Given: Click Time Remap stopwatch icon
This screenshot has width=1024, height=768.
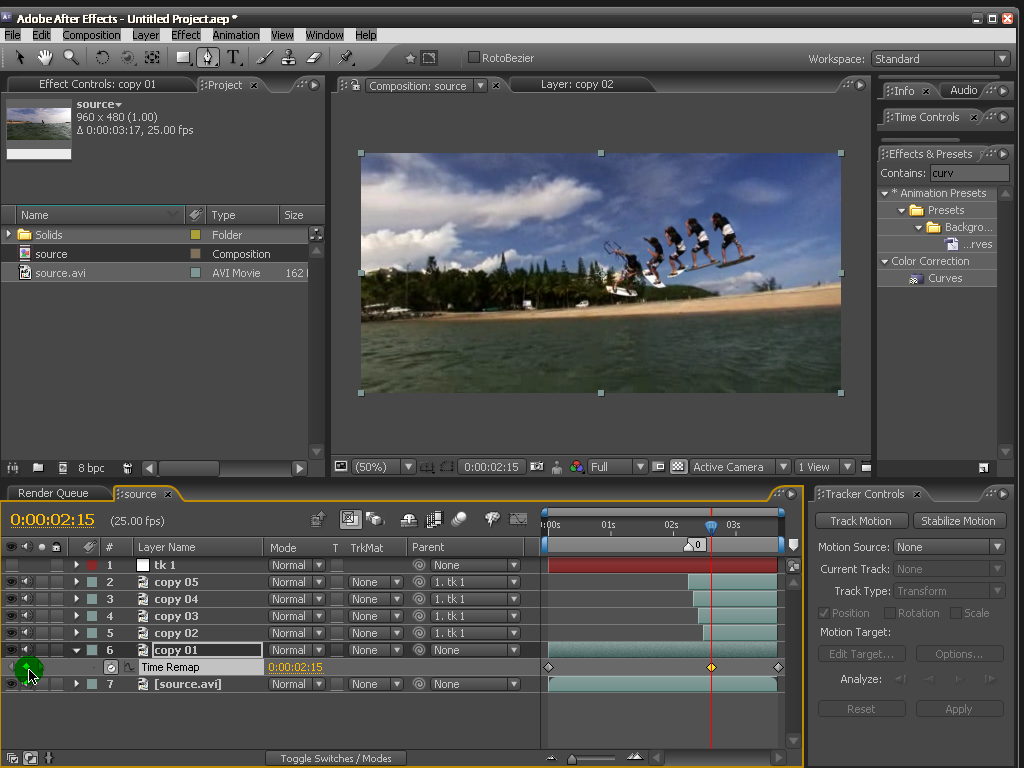Looking at the screenshot, I should (x=112, y=667).
